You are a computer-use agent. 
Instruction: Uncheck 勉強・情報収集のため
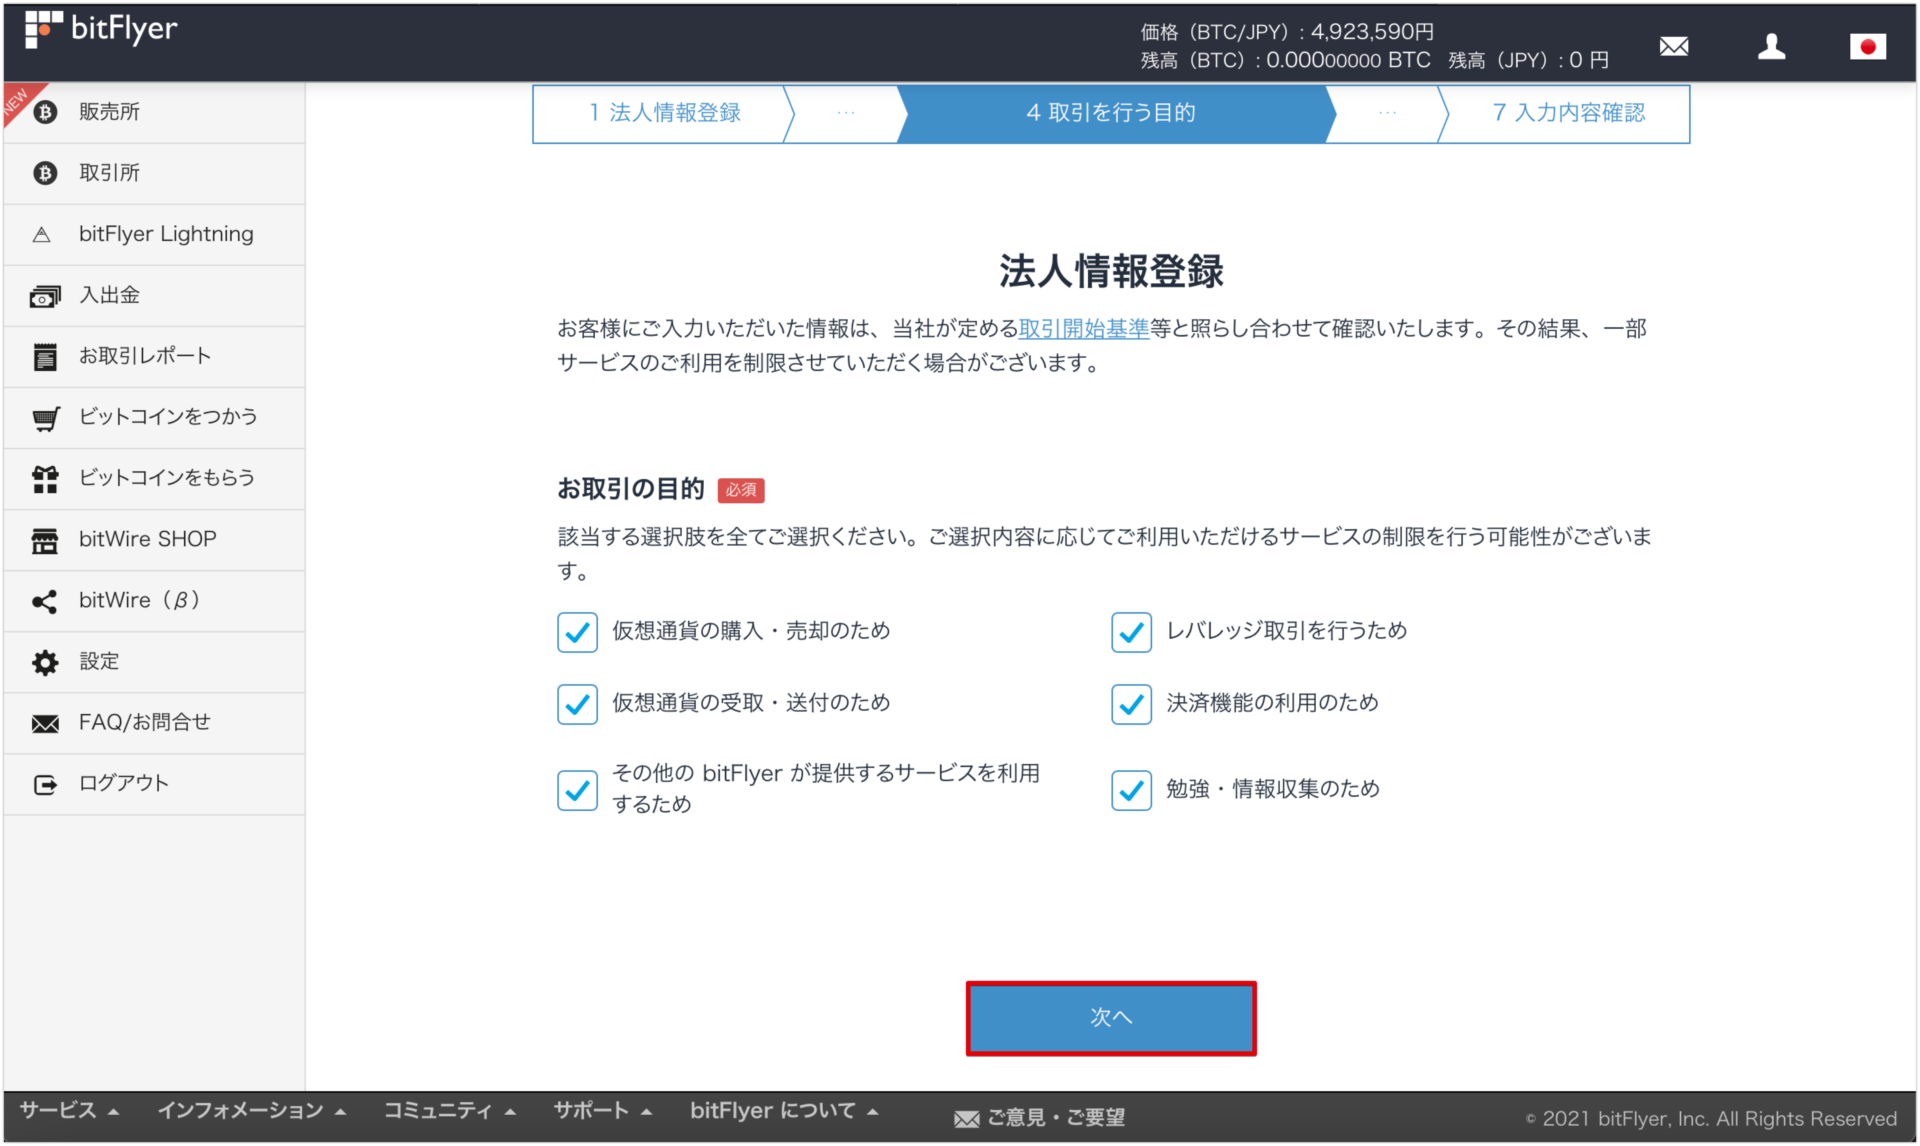[1130, 789]
